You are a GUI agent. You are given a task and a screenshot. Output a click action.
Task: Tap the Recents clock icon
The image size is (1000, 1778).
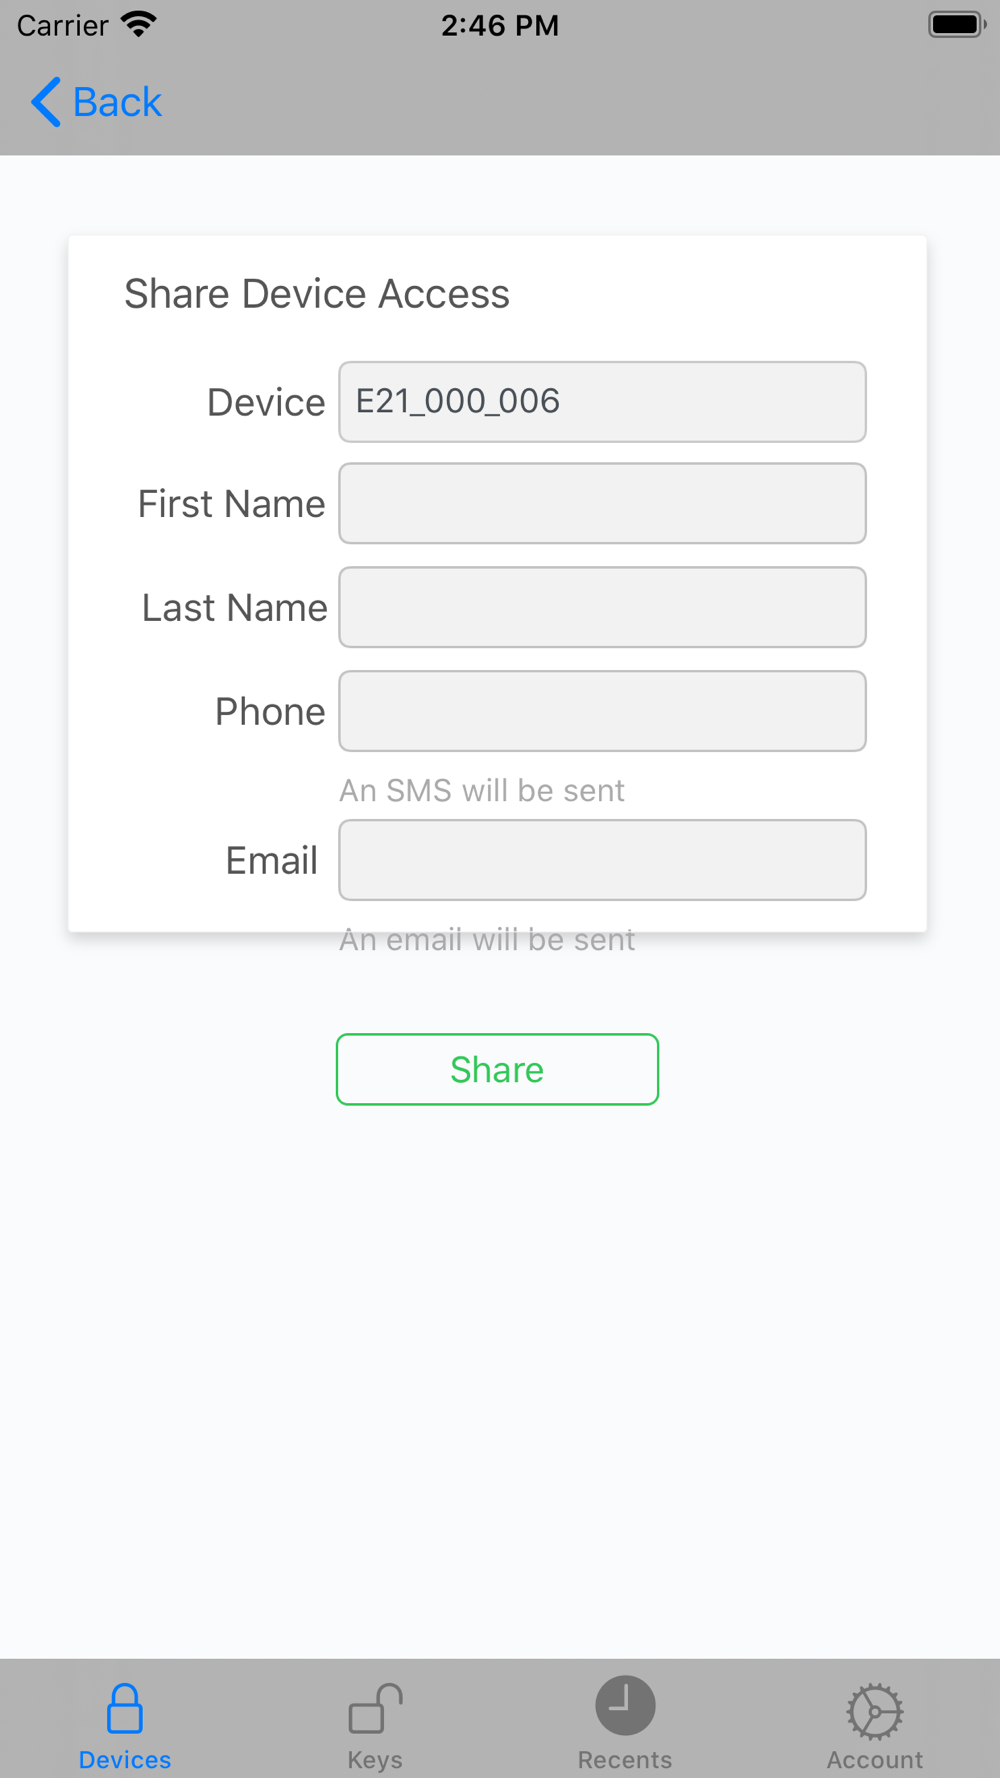625,1706
